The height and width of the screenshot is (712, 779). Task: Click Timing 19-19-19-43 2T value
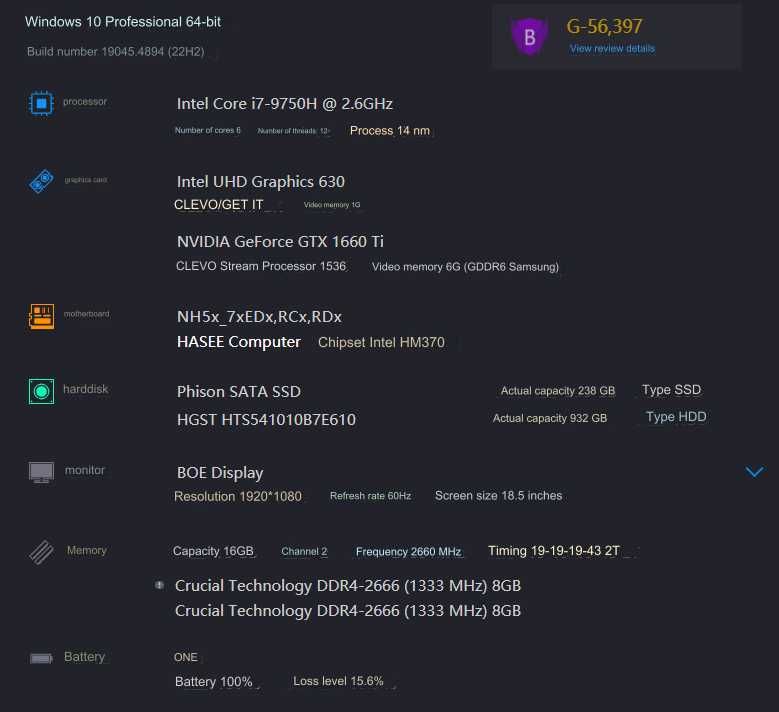554,551
